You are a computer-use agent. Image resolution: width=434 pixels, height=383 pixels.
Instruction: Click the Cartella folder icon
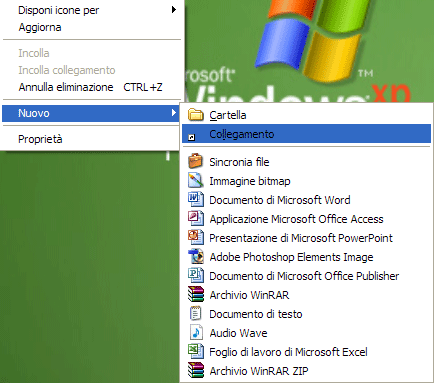pyautogui.click(x=196, y=115)
